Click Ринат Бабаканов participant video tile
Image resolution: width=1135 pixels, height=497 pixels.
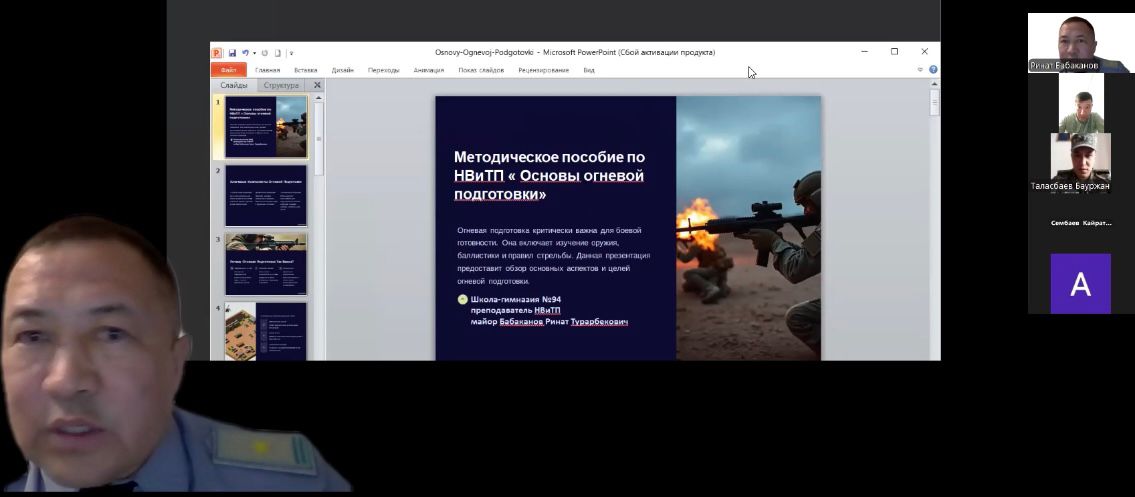[x=1080, y=42]
